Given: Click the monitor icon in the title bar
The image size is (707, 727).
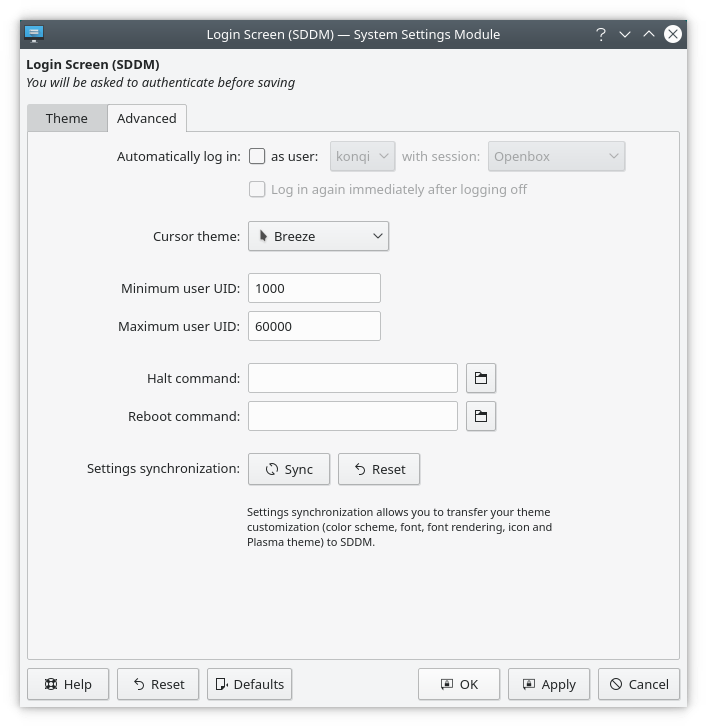Looking at the screenshot, I should pyautogui.click(x=34, y=34).
